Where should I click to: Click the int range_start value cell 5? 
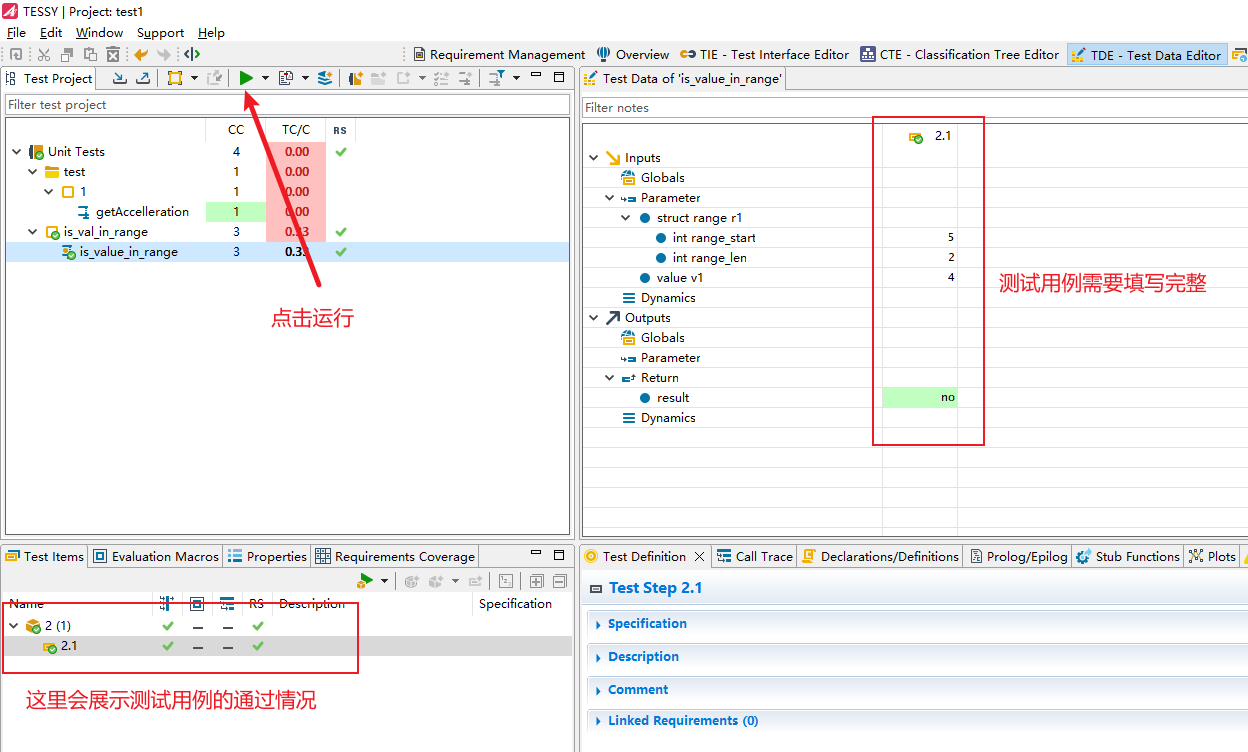click(x=920, y=238)
